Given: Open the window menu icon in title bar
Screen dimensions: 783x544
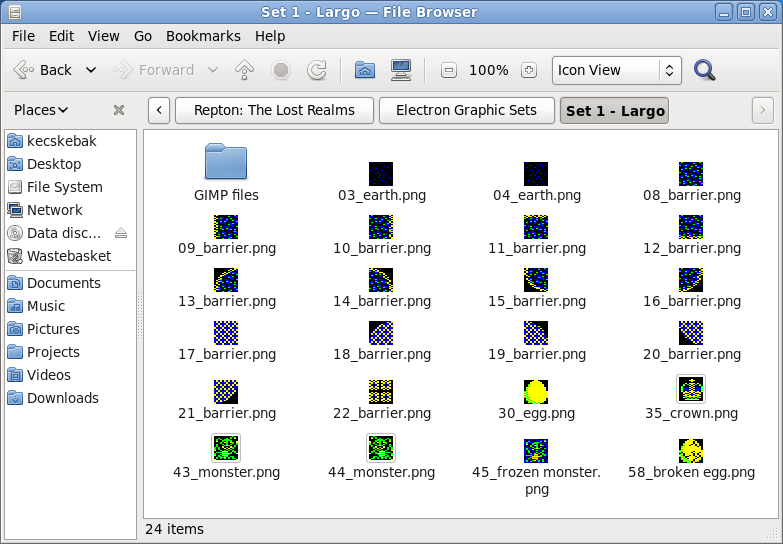Looking at the screenshot, I should point(15,11).
